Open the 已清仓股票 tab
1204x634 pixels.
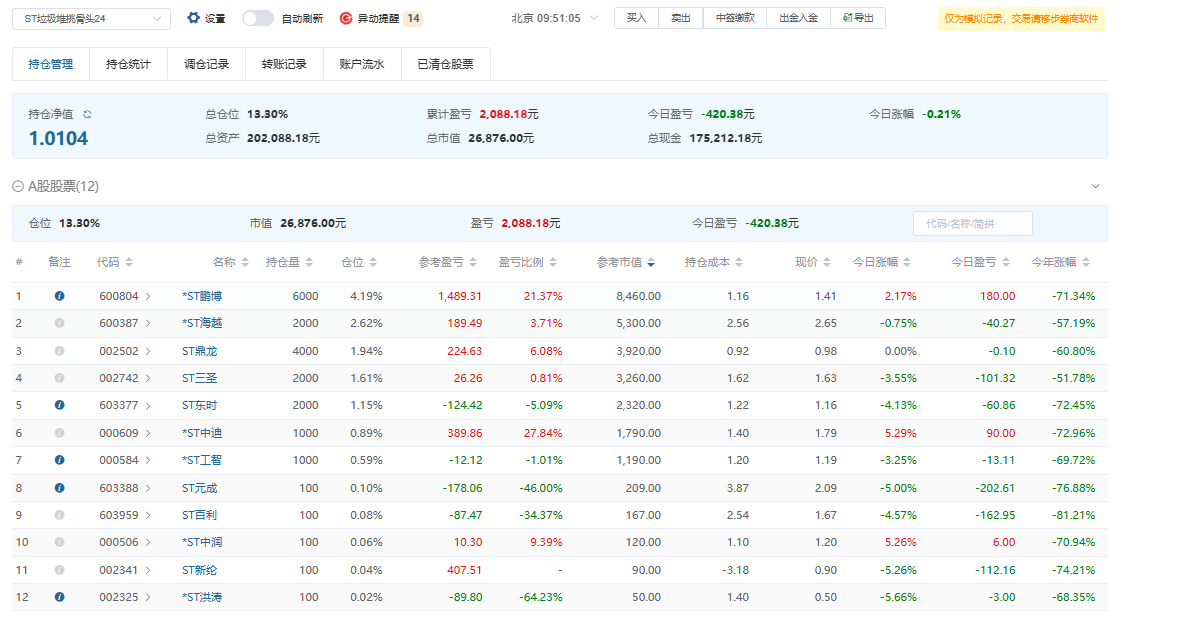point(445,64)
